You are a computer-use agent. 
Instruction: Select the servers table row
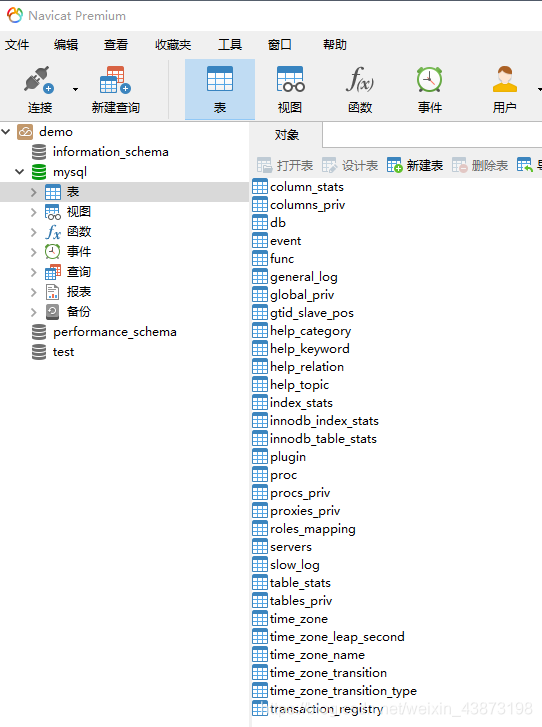pyautogui.click(x=282, y=547)
